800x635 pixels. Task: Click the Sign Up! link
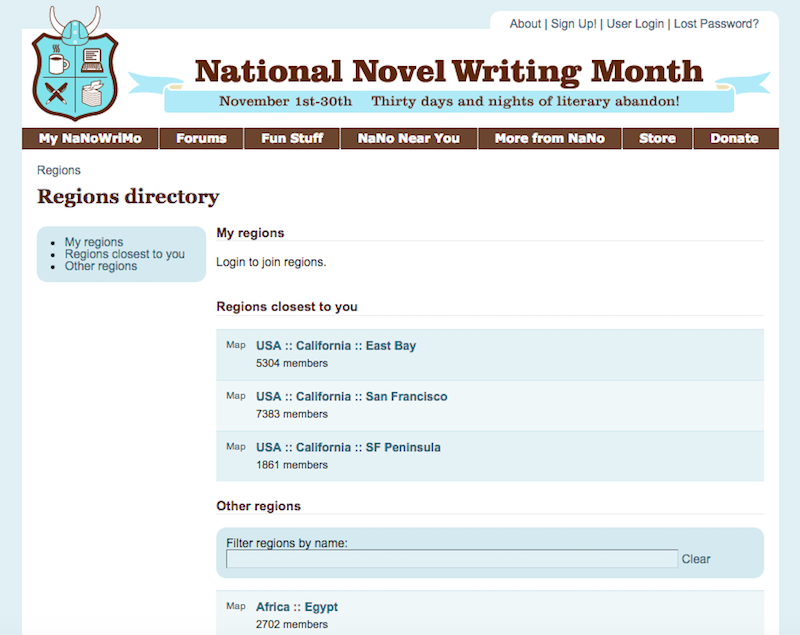point(573,24)
